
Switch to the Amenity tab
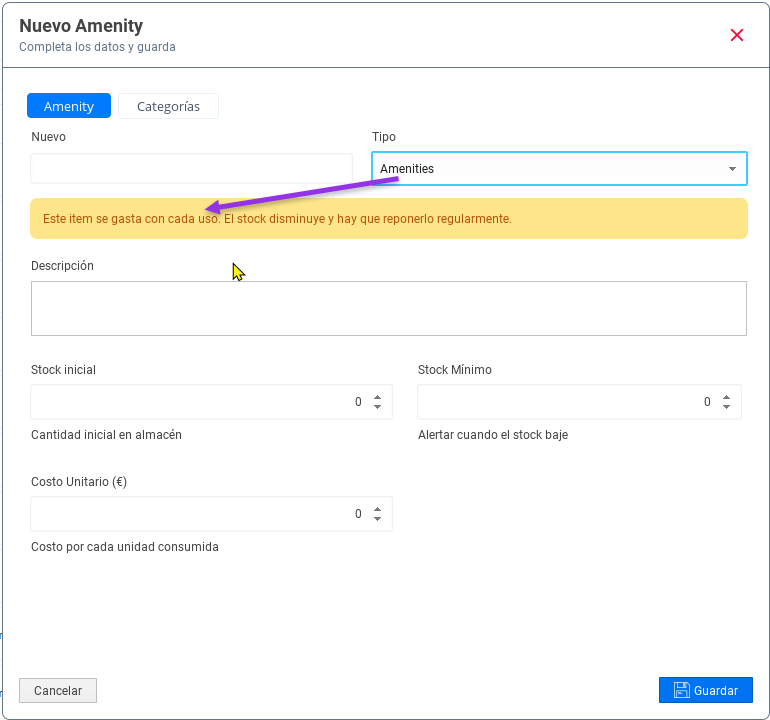69,106
